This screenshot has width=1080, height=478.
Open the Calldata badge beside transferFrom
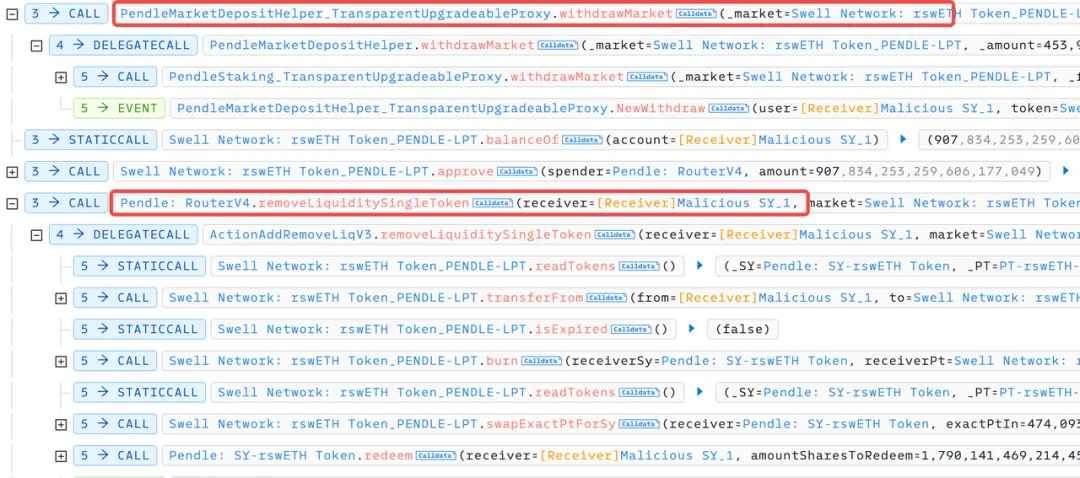tap(608, 298)
